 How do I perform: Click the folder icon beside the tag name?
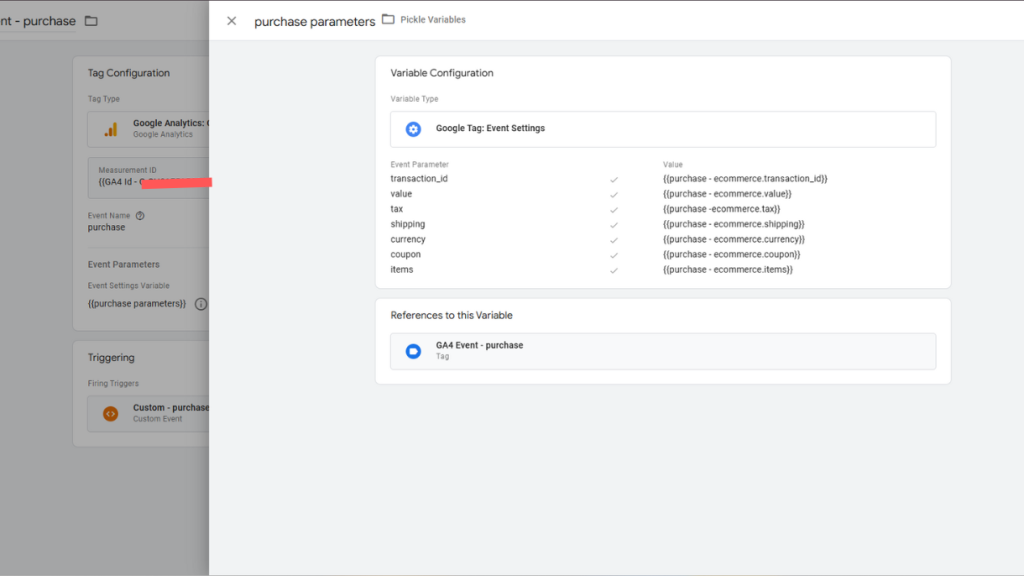91,21
